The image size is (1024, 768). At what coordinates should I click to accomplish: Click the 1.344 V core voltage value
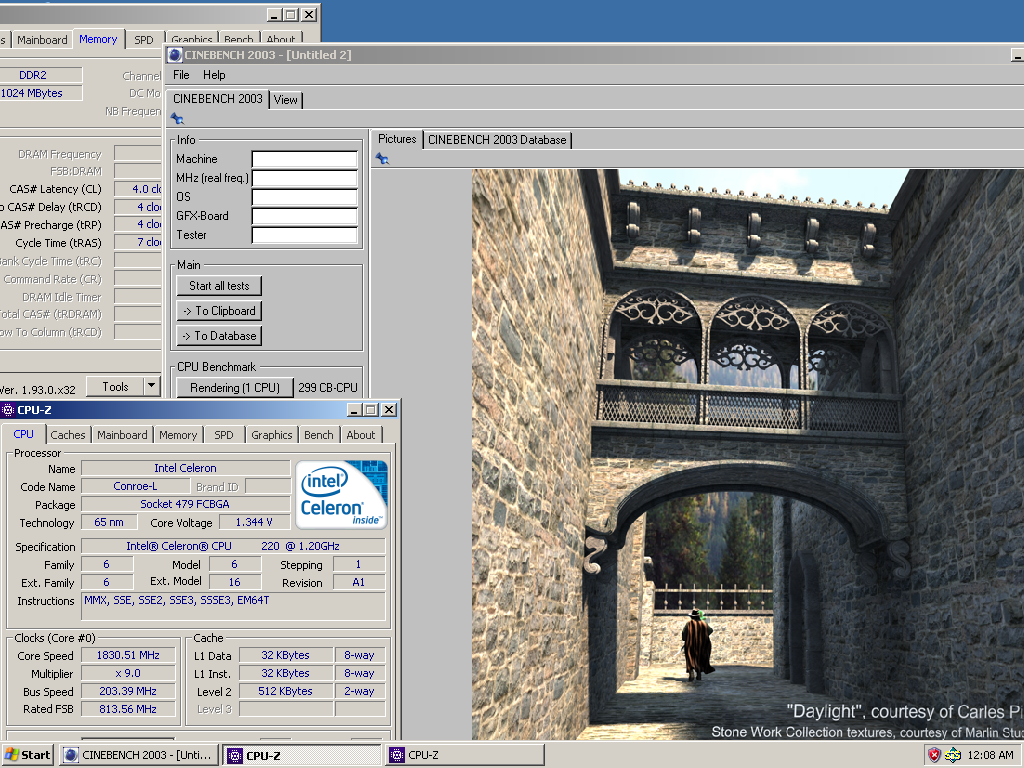point(254,522)
